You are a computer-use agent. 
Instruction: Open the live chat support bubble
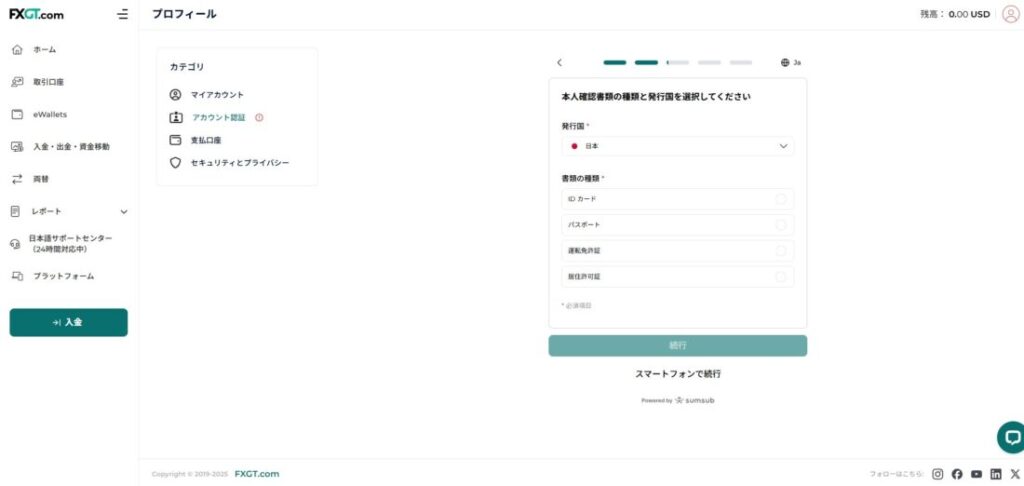click(1012, 437)
